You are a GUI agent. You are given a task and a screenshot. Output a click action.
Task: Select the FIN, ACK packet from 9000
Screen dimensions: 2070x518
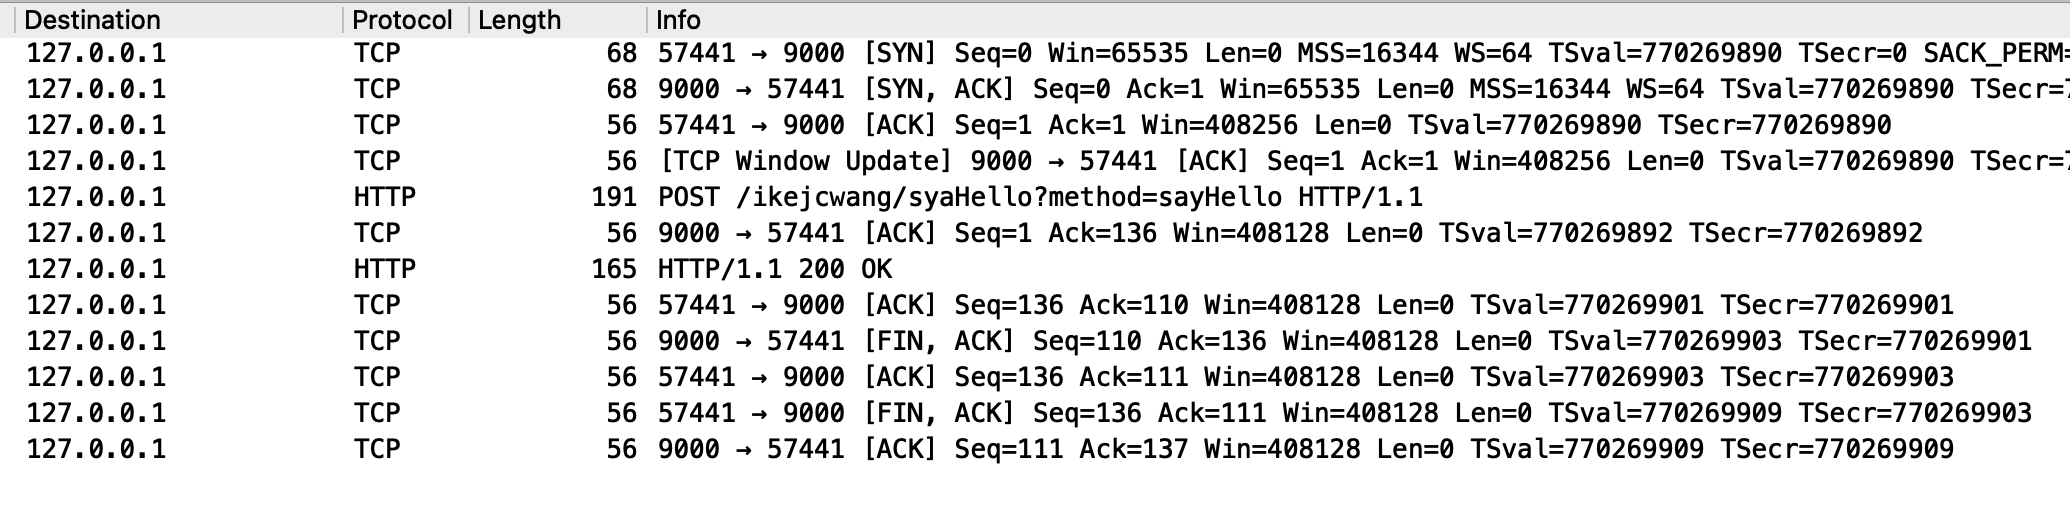(1035, 341)
